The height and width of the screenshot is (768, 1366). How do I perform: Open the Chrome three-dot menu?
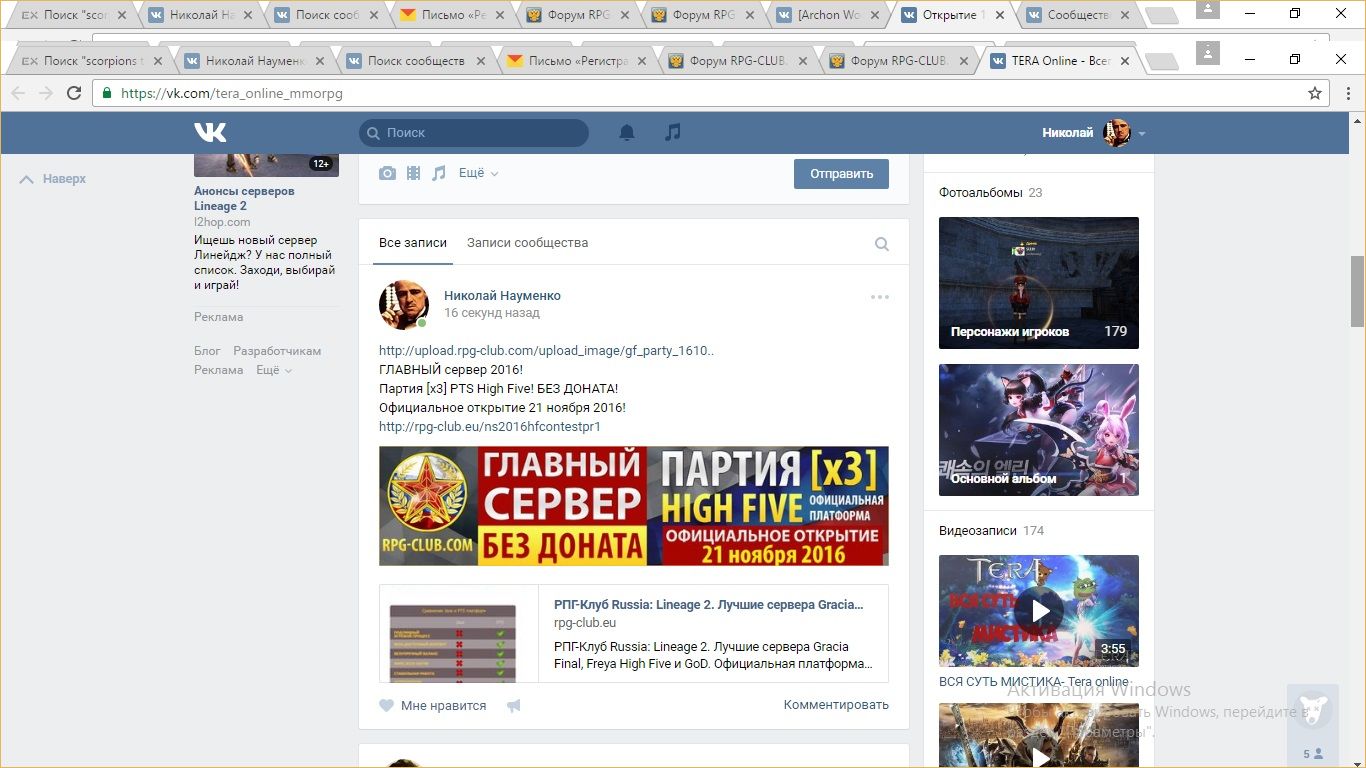click(x=1349, y=93)
